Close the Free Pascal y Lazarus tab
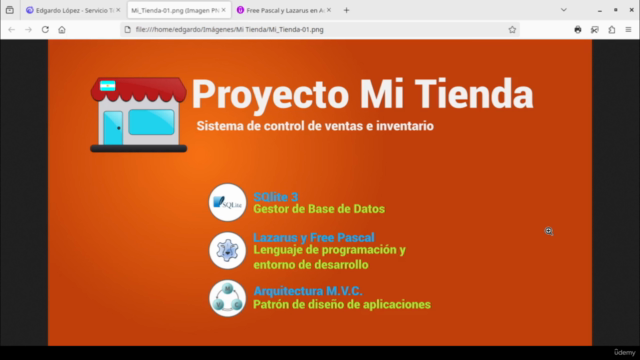The height and width of the screenshot is (360, 640). point(329,10)
